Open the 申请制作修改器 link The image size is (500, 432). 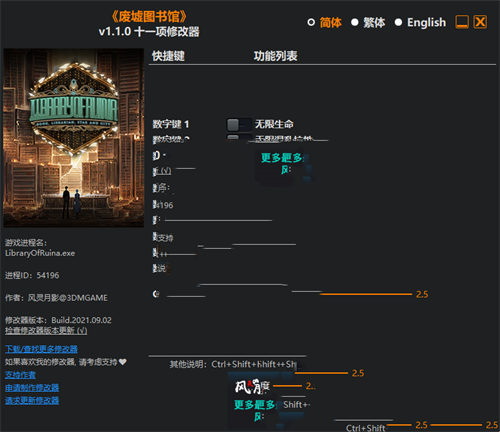tap(32, 388)
